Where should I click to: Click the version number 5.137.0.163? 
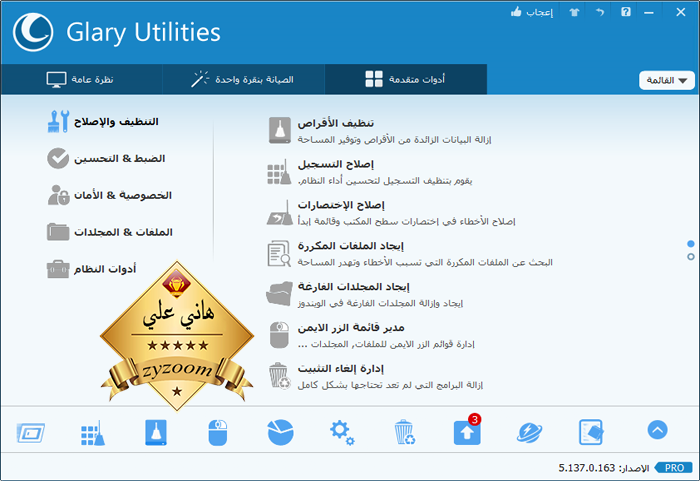tap(587, 468)
